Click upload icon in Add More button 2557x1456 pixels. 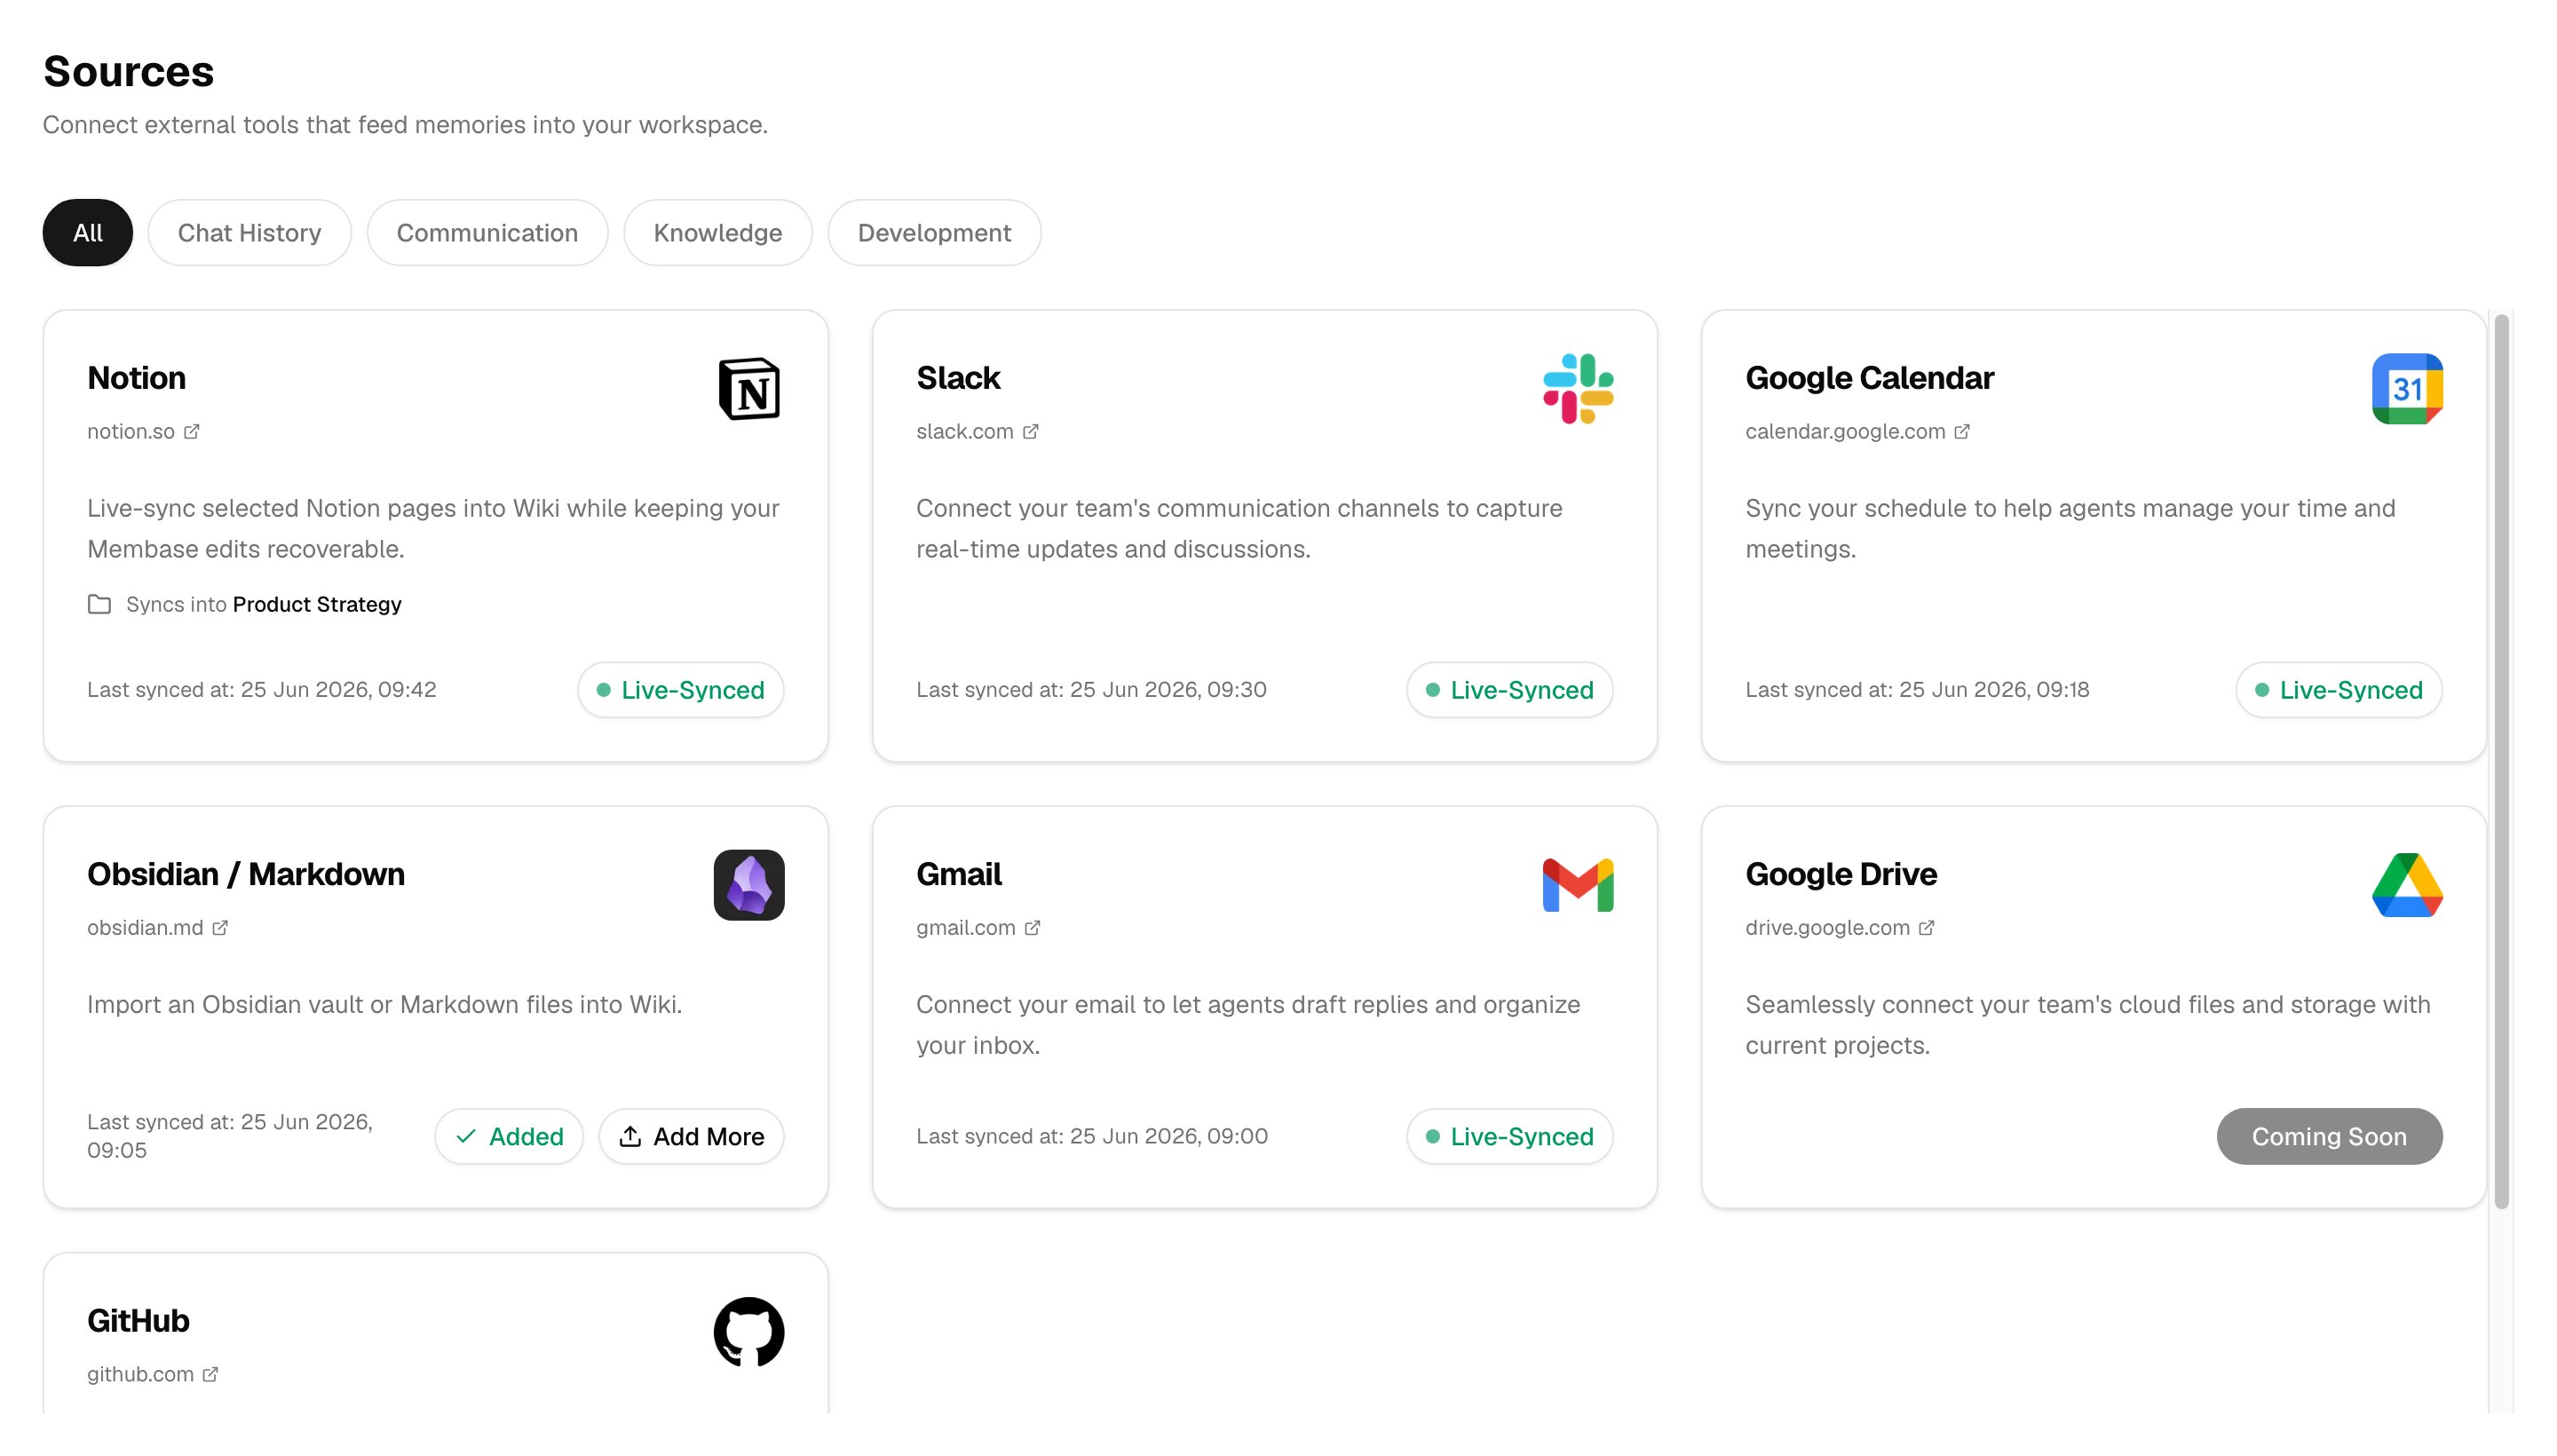(x=630, y=1136)
